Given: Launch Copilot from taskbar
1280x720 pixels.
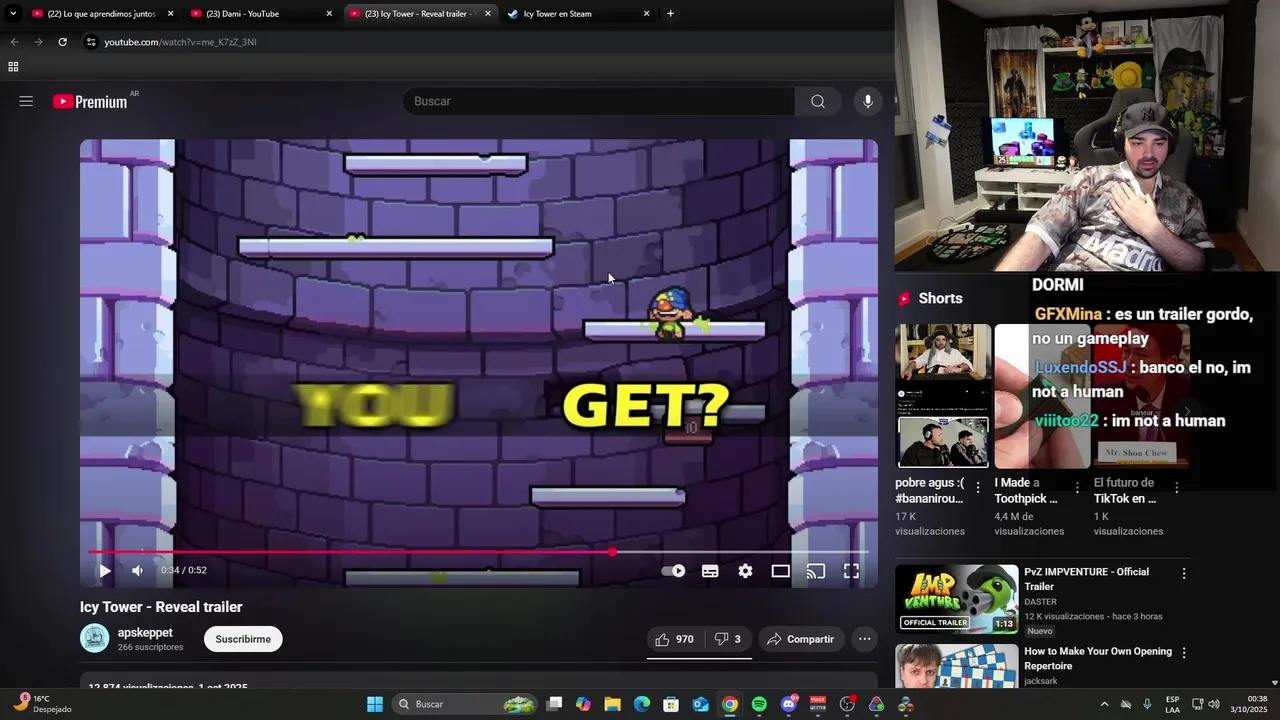Looking at the screenshot, I should pyautogui.click(x=583, y=704).
